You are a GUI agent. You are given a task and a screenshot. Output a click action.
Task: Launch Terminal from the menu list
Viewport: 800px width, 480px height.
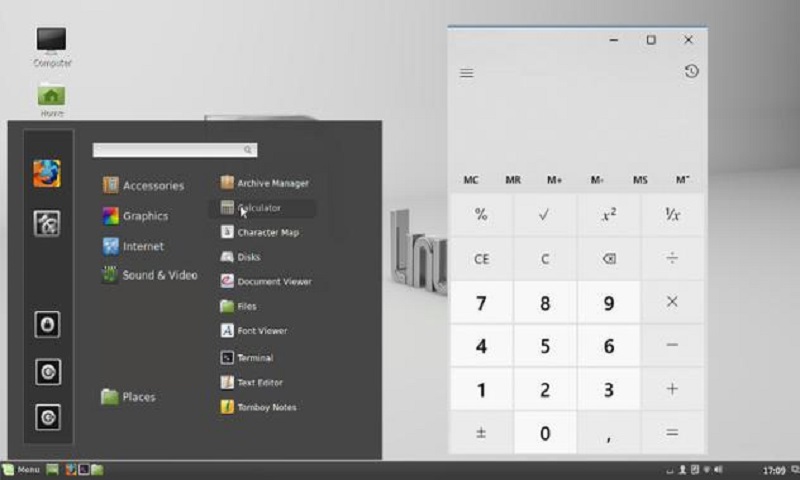246,358
